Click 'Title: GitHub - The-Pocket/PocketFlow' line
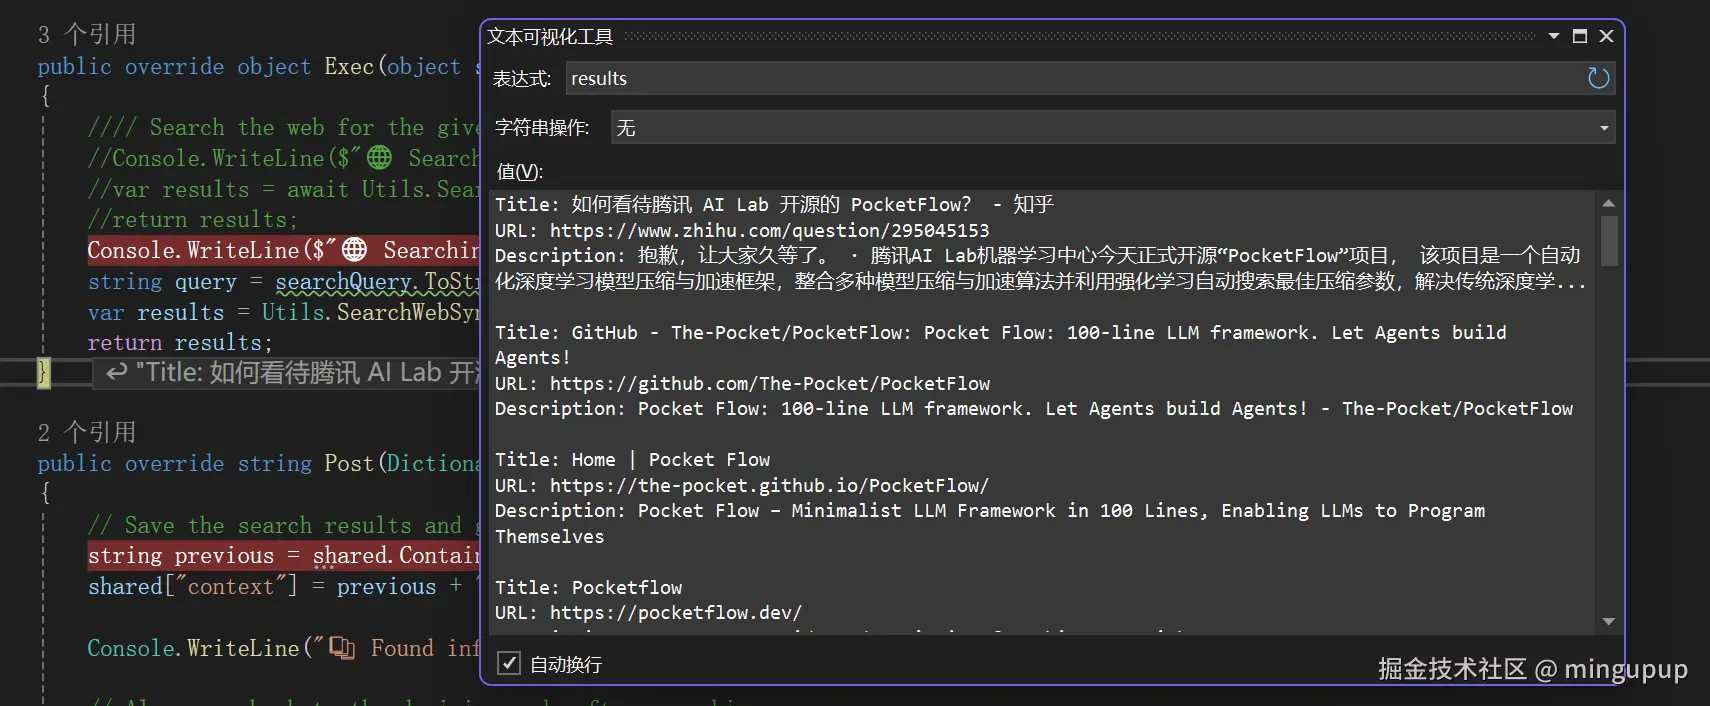The image size is (1710, 706). (1000, 345)
